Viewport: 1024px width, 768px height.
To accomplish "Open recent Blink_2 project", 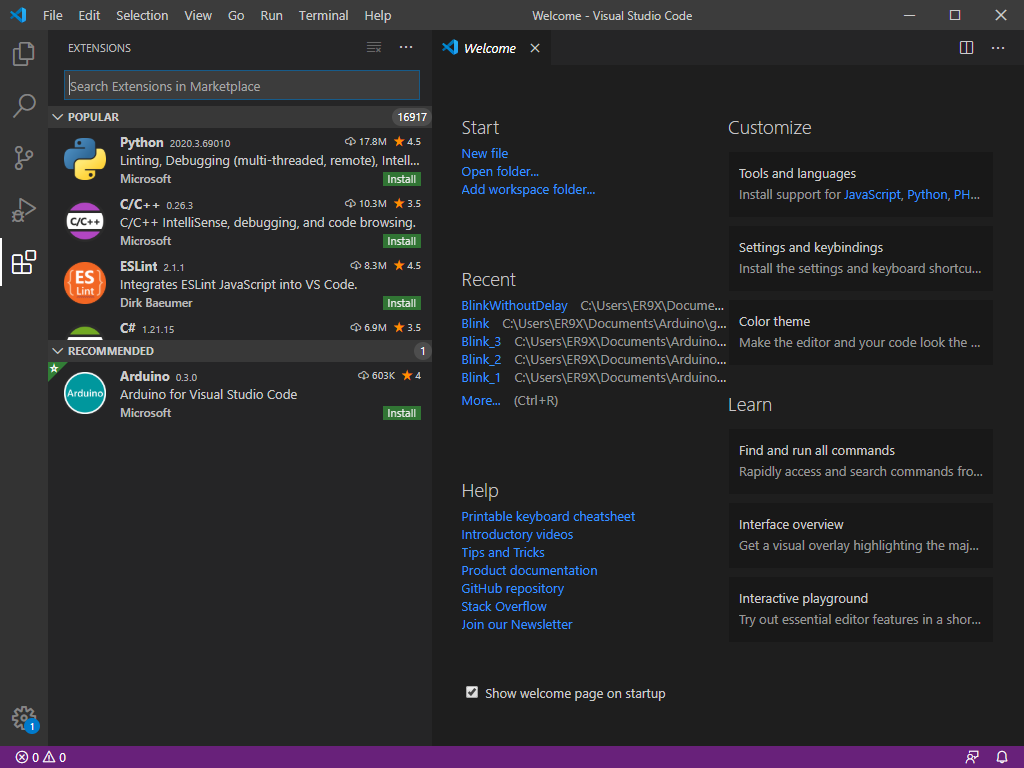I will 481,360.
